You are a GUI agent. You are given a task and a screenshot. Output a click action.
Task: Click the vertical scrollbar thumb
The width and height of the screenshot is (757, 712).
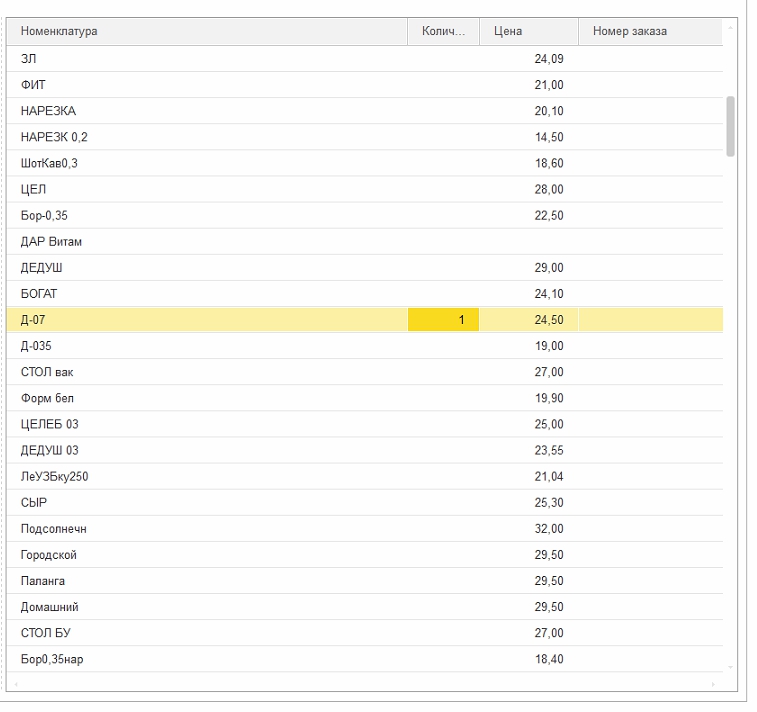(730, 127)
